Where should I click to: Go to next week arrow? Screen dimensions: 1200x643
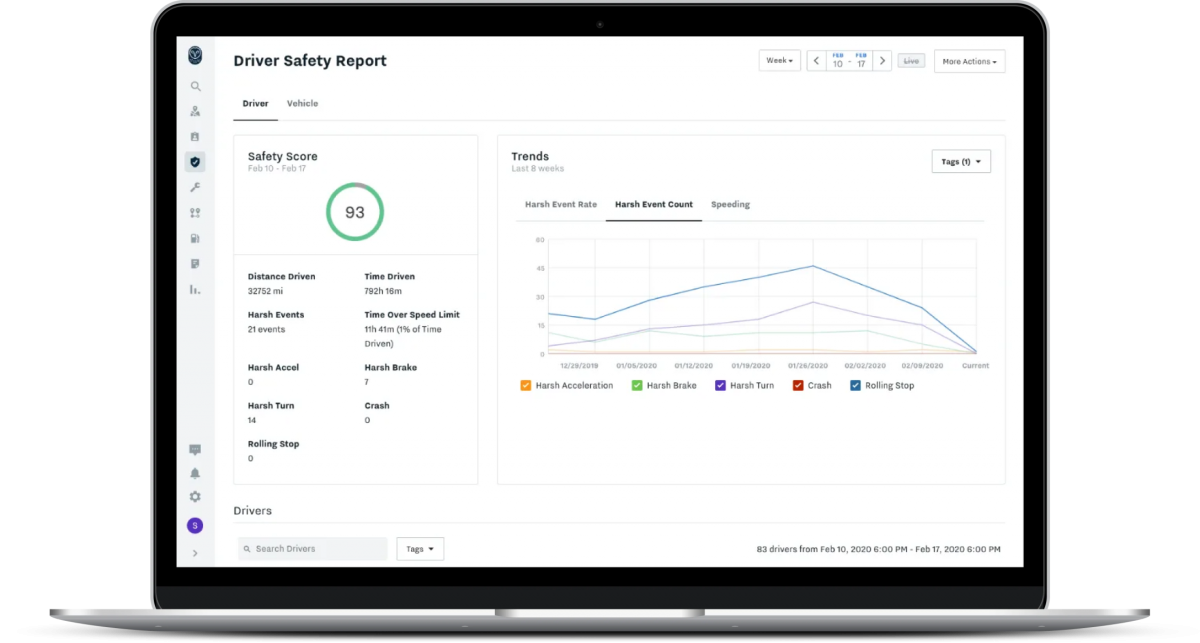(x=882, y=61)
